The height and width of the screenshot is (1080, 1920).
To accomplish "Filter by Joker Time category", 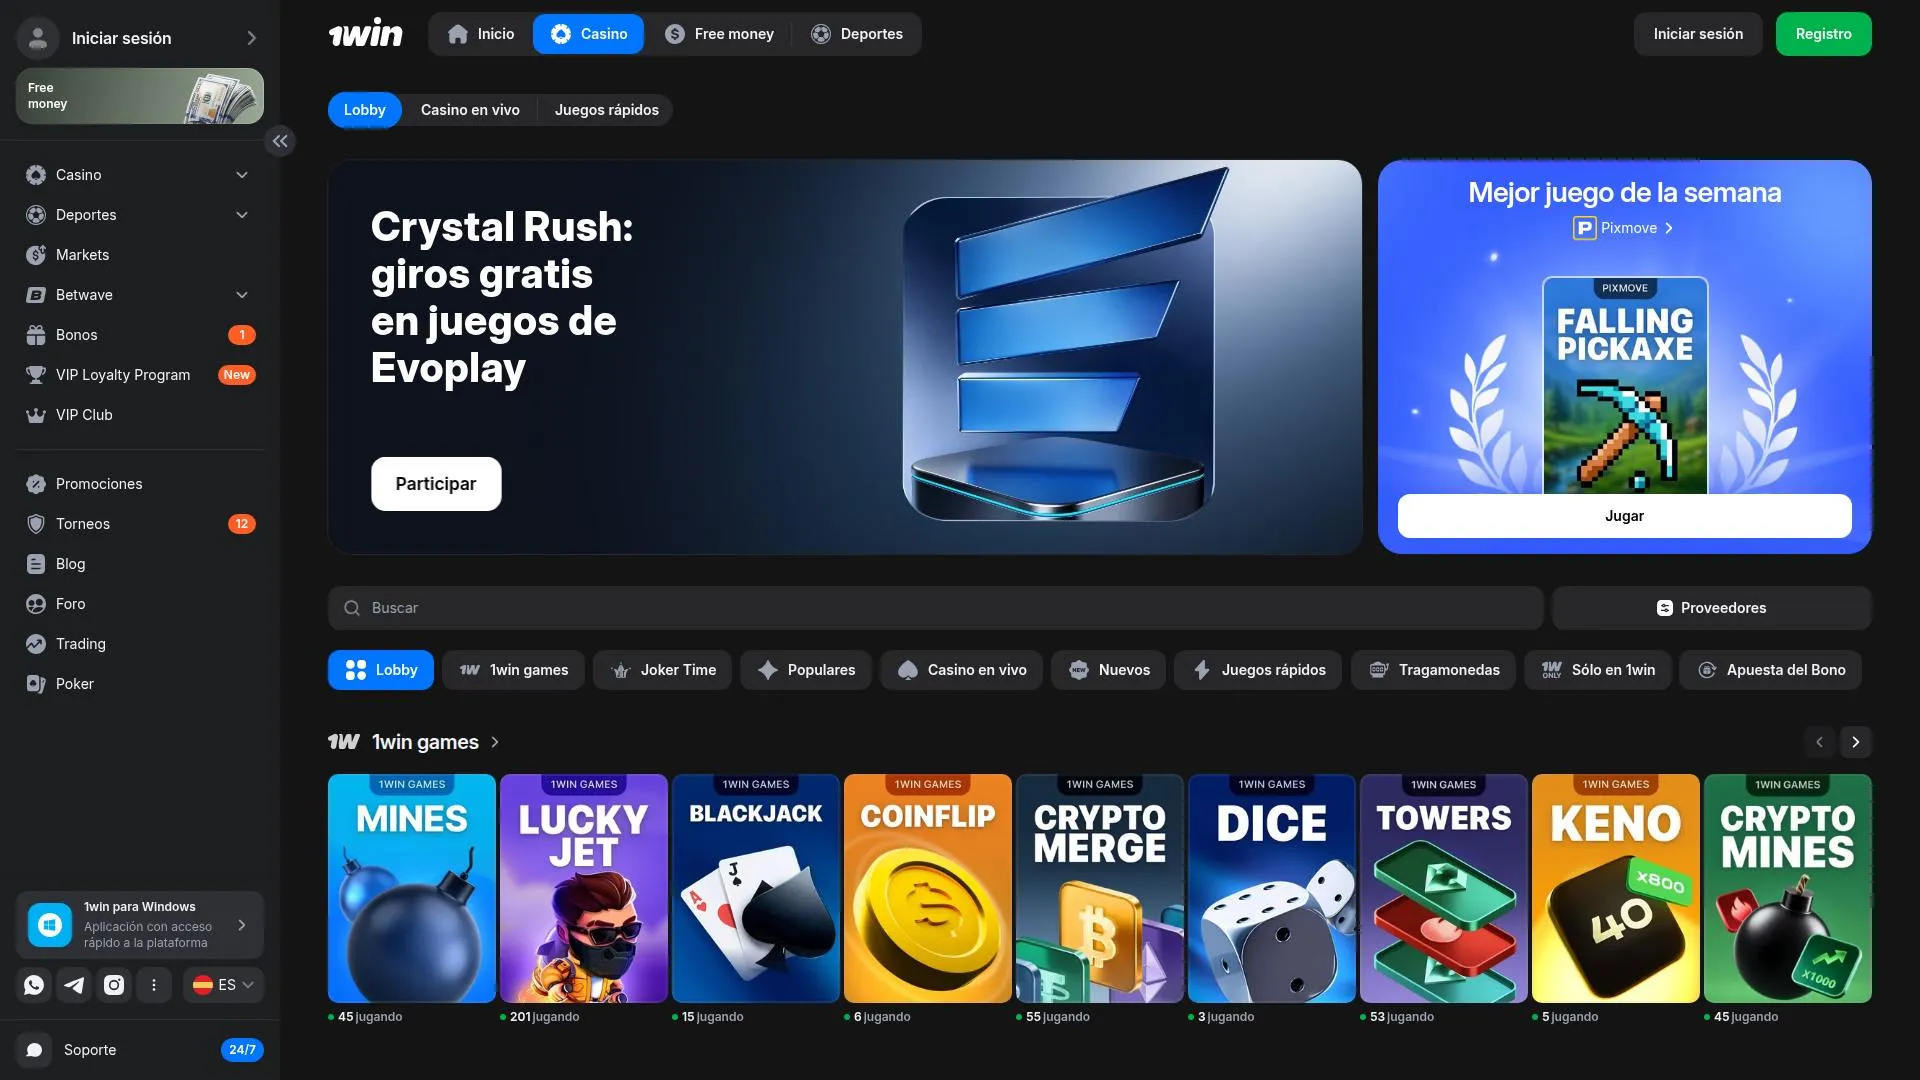I will pos(663,670).
